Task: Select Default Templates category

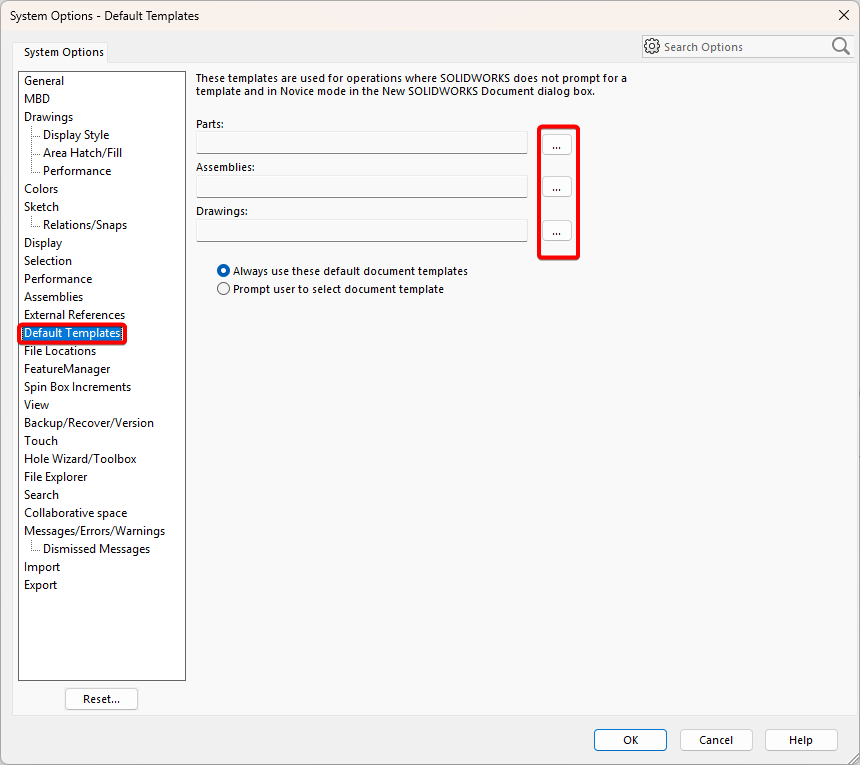Action: click(72, 333)
